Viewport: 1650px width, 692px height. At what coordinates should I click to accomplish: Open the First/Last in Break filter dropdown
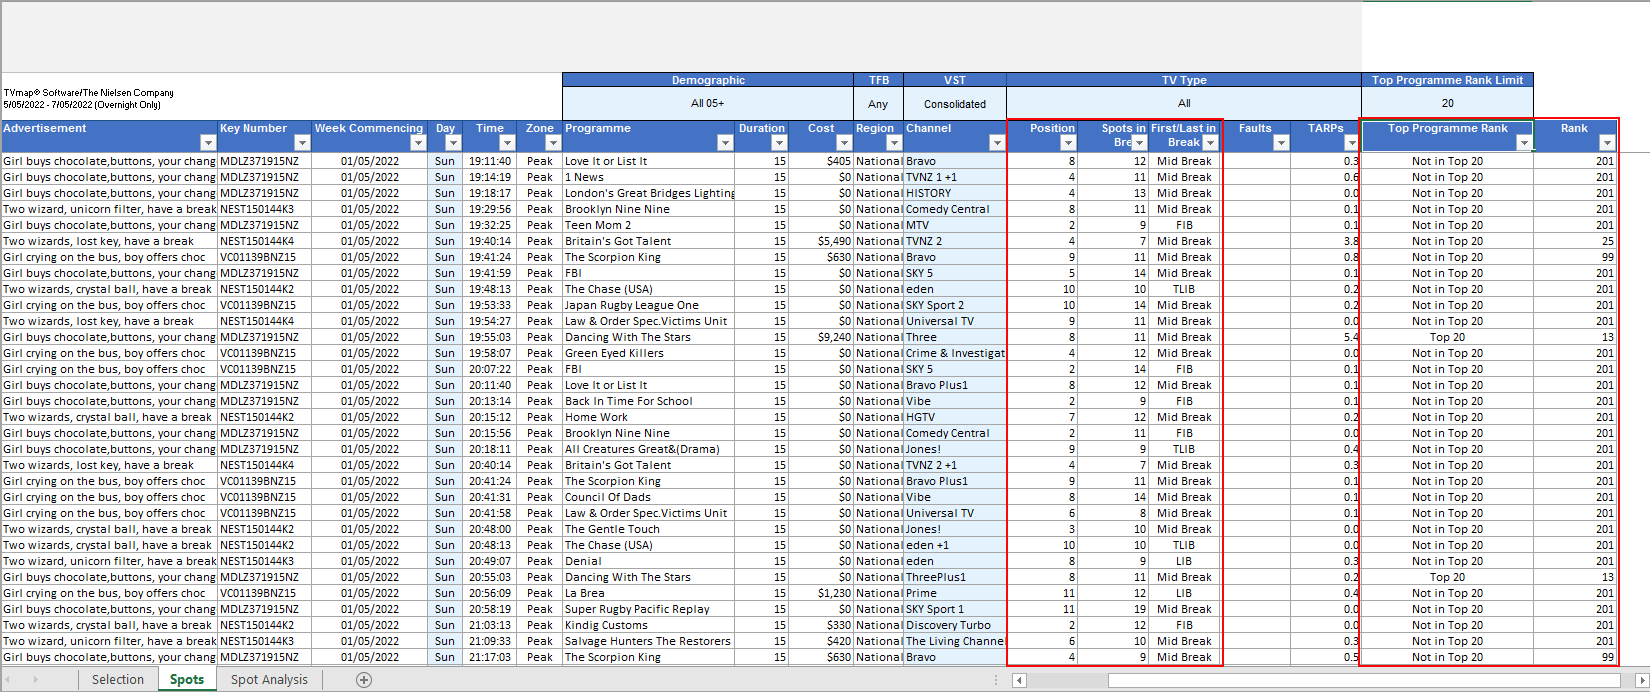pyautogui.click(x=1210, y=143)
